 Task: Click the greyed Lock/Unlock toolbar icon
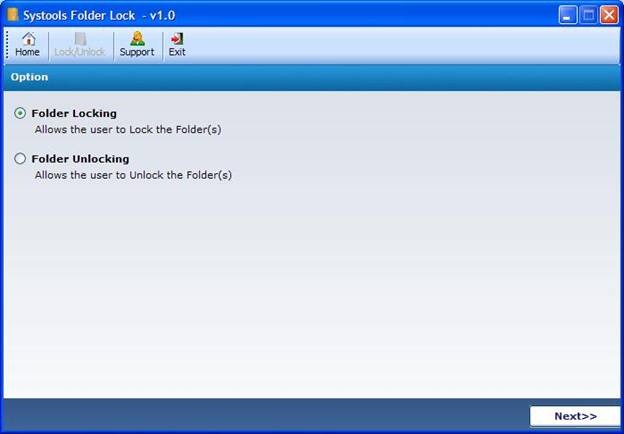(x=80, y=45)
